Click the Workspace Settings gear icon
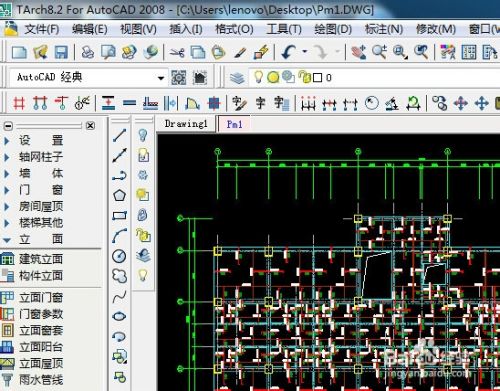This screenshot has width=500, height=391. pyautogui.click(x=179, y=78)
